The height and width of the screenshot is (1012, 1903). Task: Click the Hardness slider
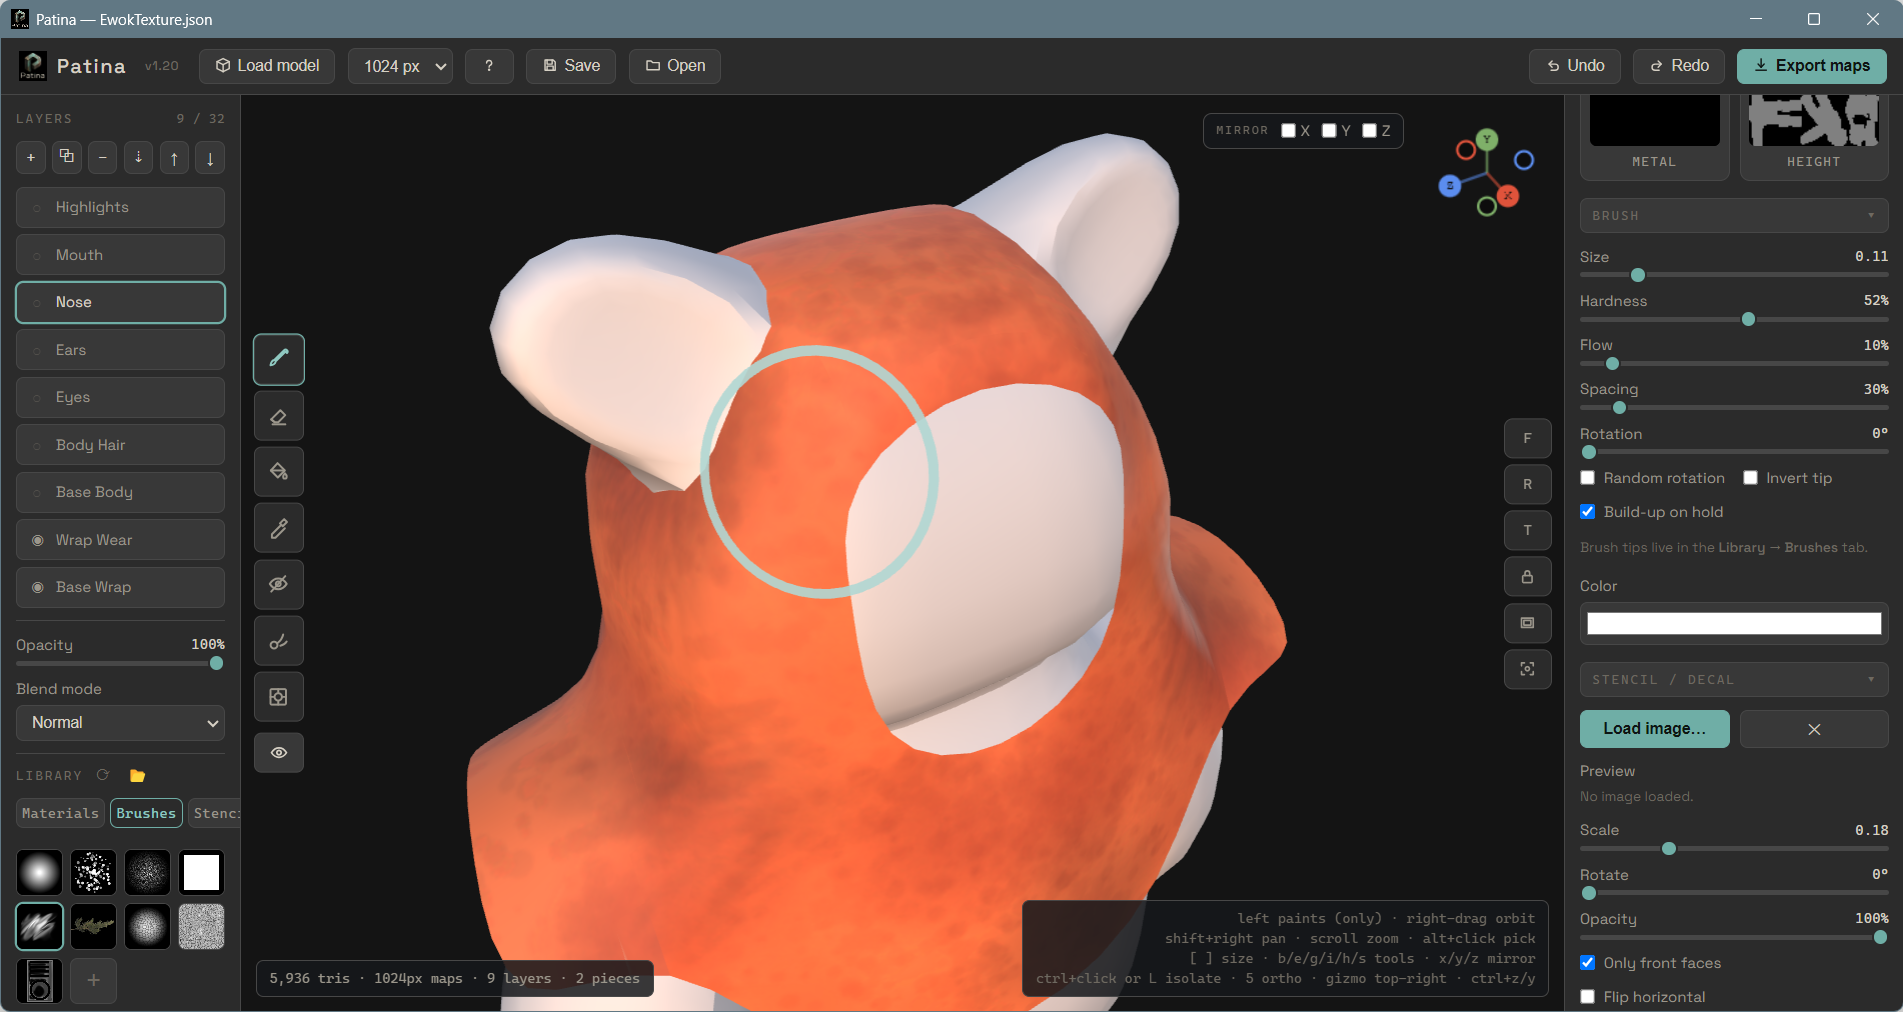pyautogui.click(x=1734, y=319)
